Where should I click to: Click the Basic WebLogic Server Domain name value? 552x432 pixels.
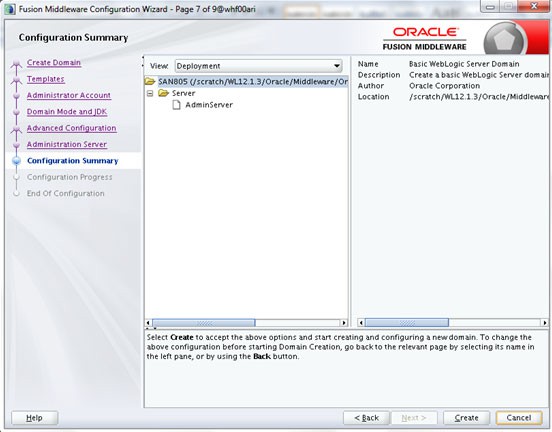tap(464, 64)
